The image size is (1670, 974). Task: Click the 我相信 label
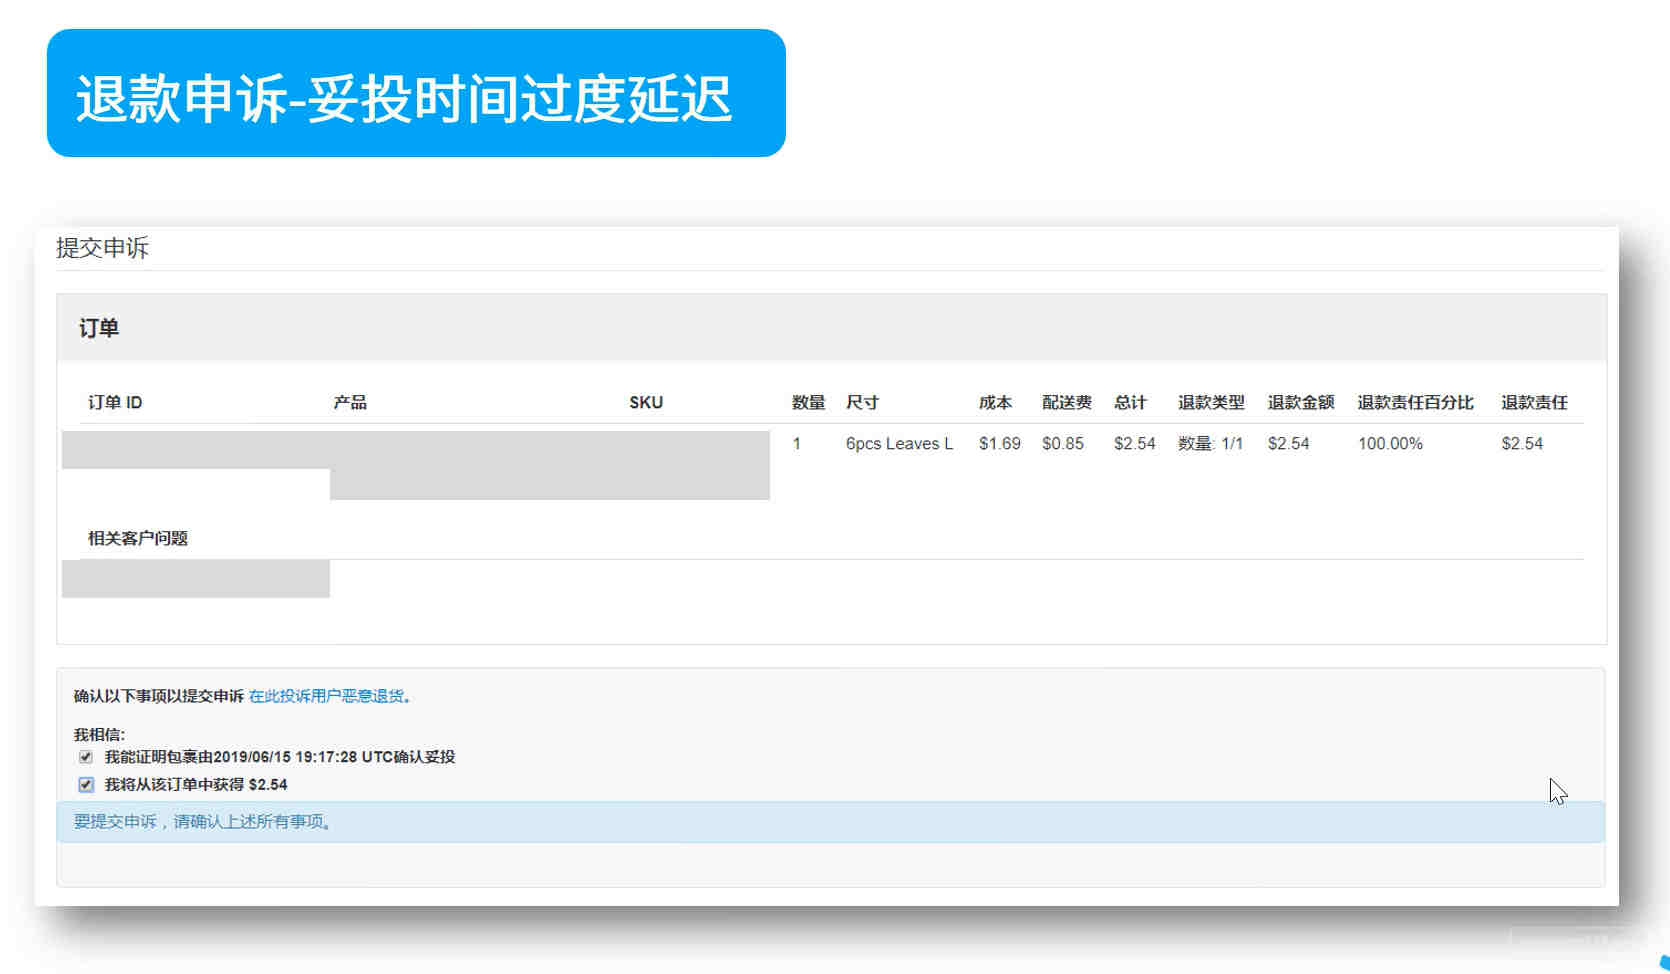[x=99, y=734]
